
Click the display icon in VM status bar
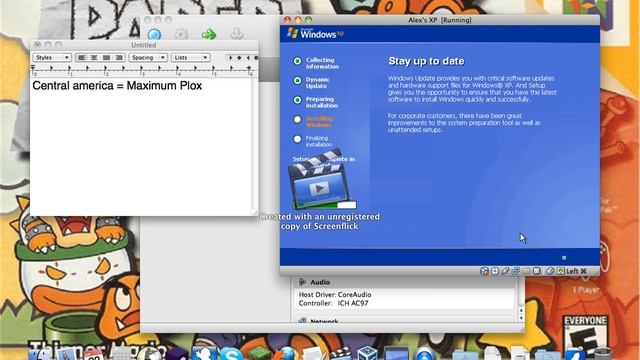537,271
